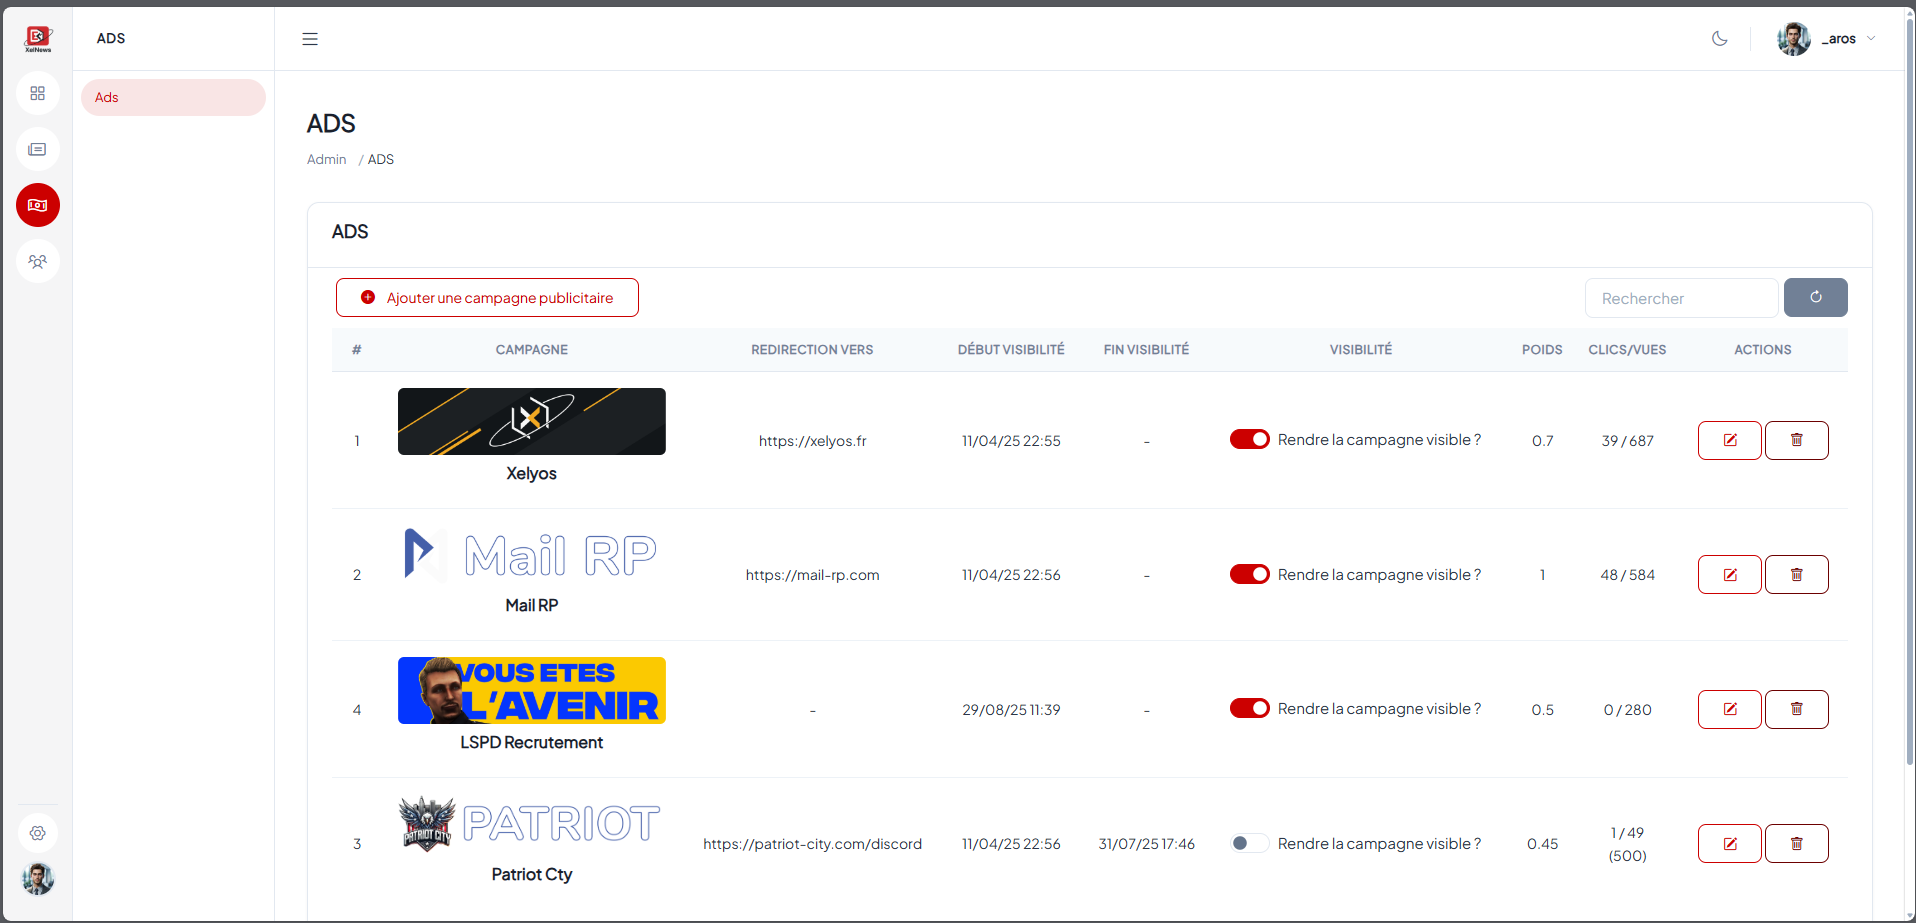Screen dimensions: 1916x923
Task: Toggle dark mode moon icon
Action: click(1719, 39)
